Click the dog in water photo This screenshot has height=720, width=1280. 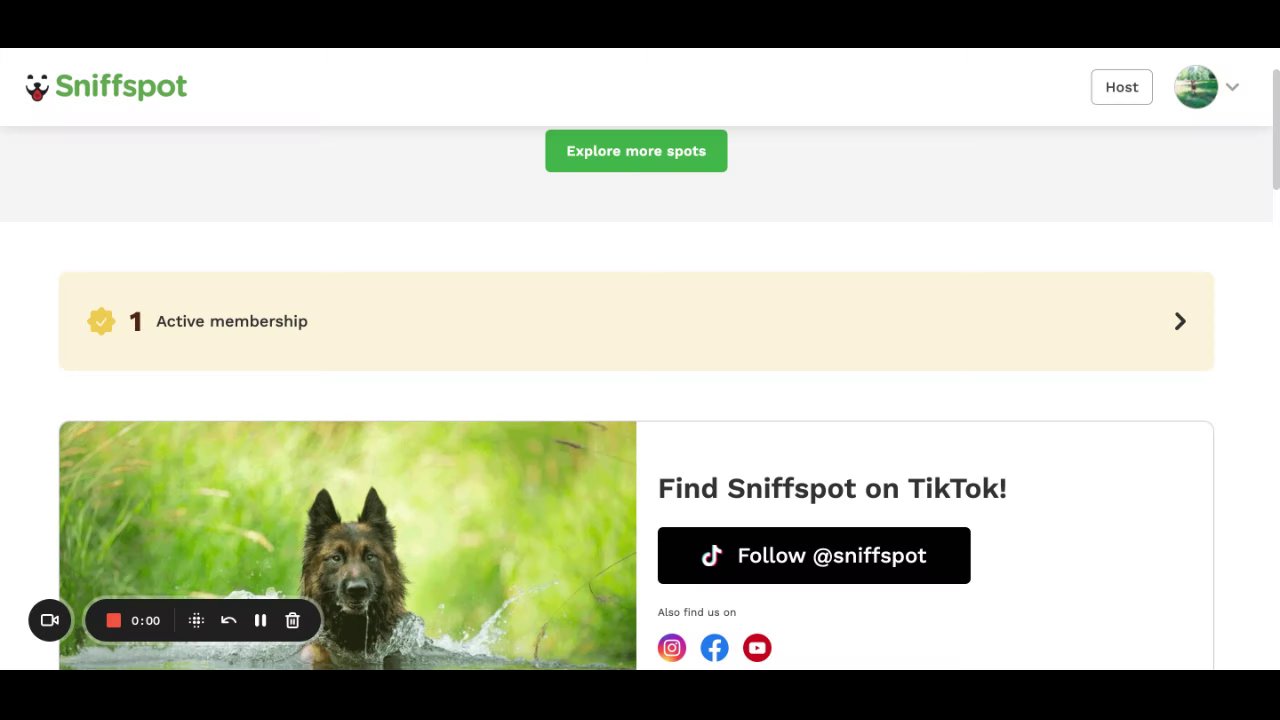[347, 545]
